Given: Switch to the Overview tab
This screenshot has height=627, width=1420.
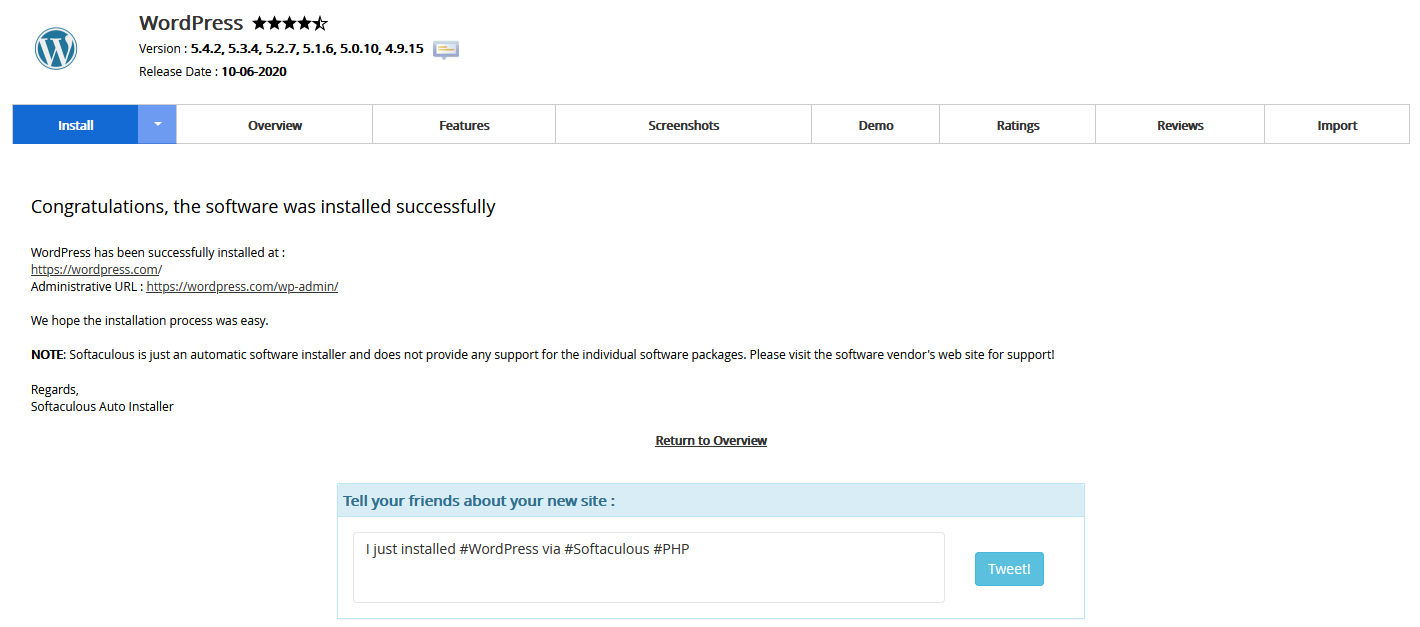Looking at the screenshot, I should tap(274, 124).
